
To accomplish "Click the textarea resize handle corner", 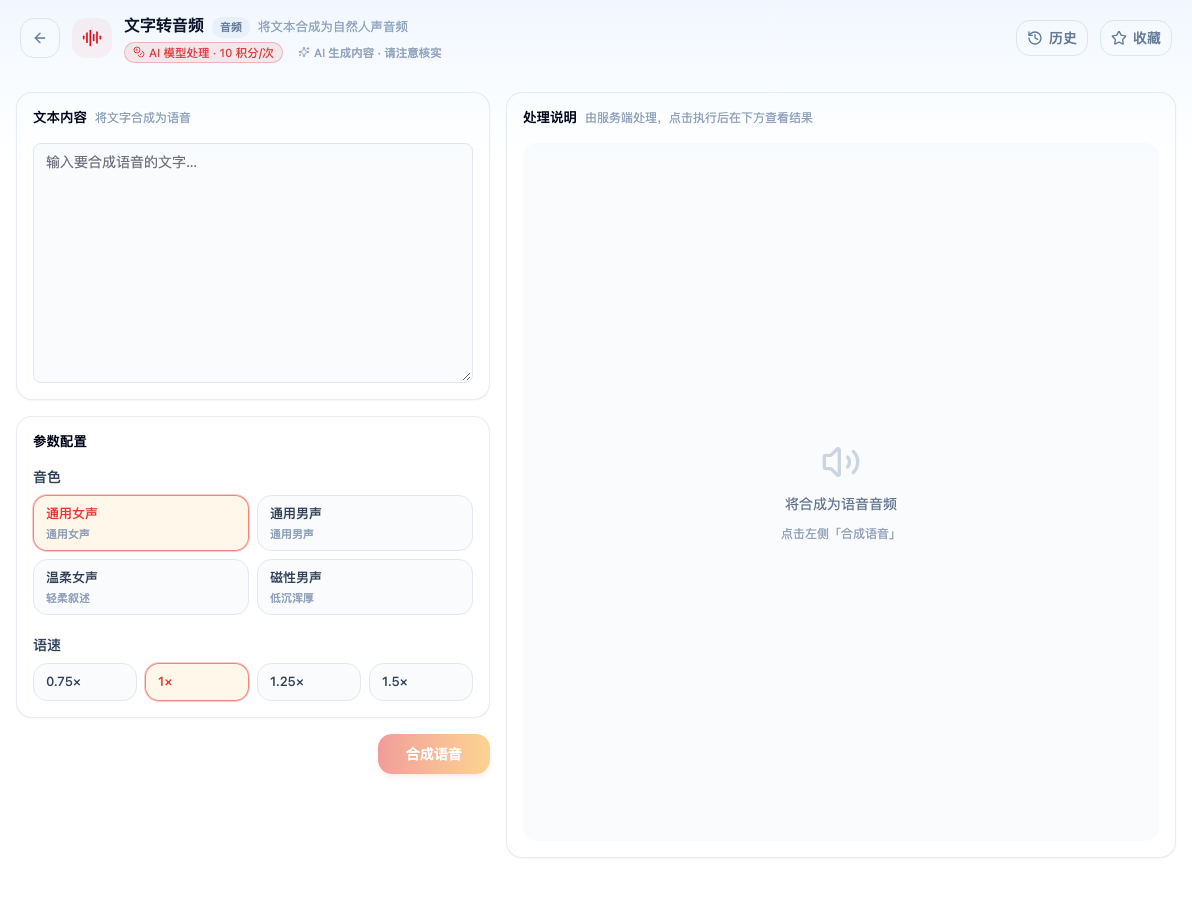I will coord(467,376).
